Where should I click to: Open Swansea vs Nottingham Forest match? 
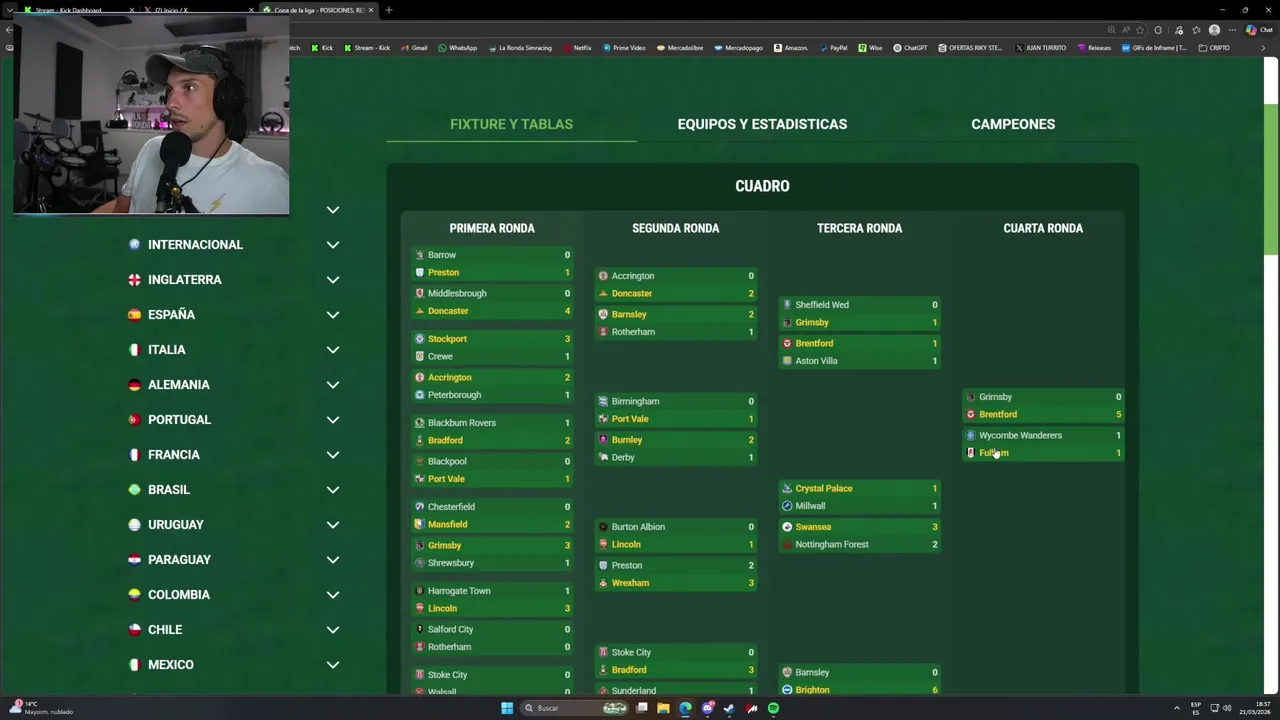pyautogui.click(x=859, y=535)
